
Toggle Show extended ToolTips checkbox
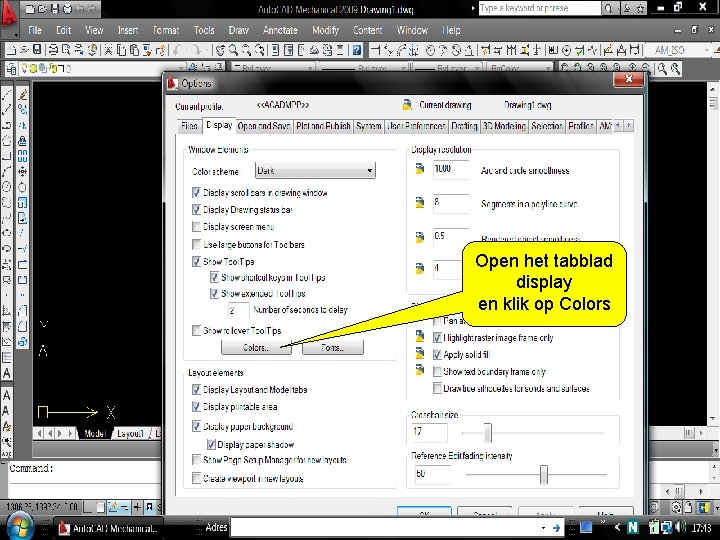[214, 293]
